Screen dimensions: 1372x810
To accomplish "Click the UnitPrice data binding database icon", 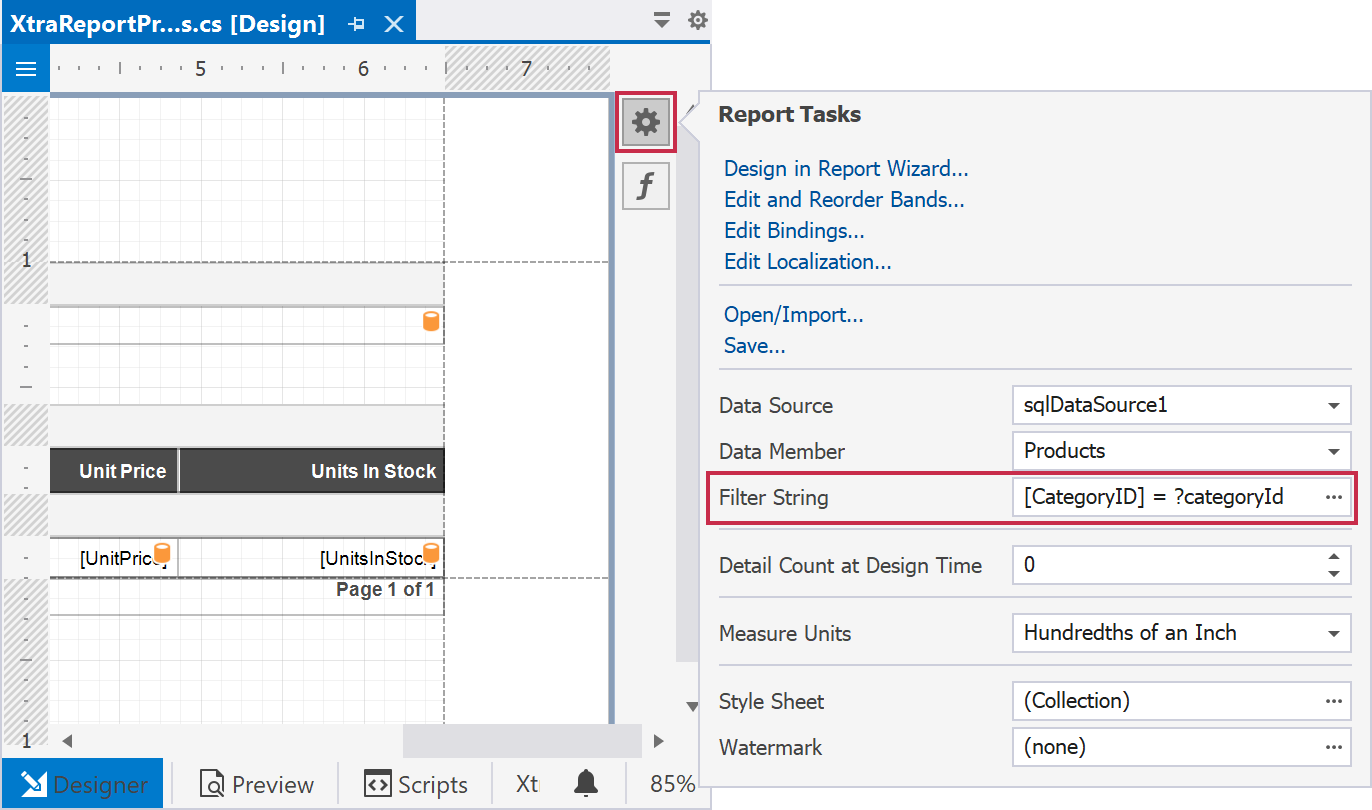I will [162, 554].
